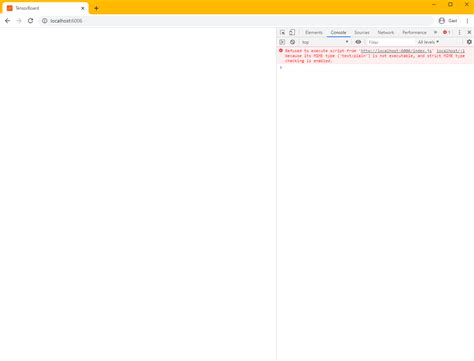
Task: Open a new browser tab
Action: 96,8
